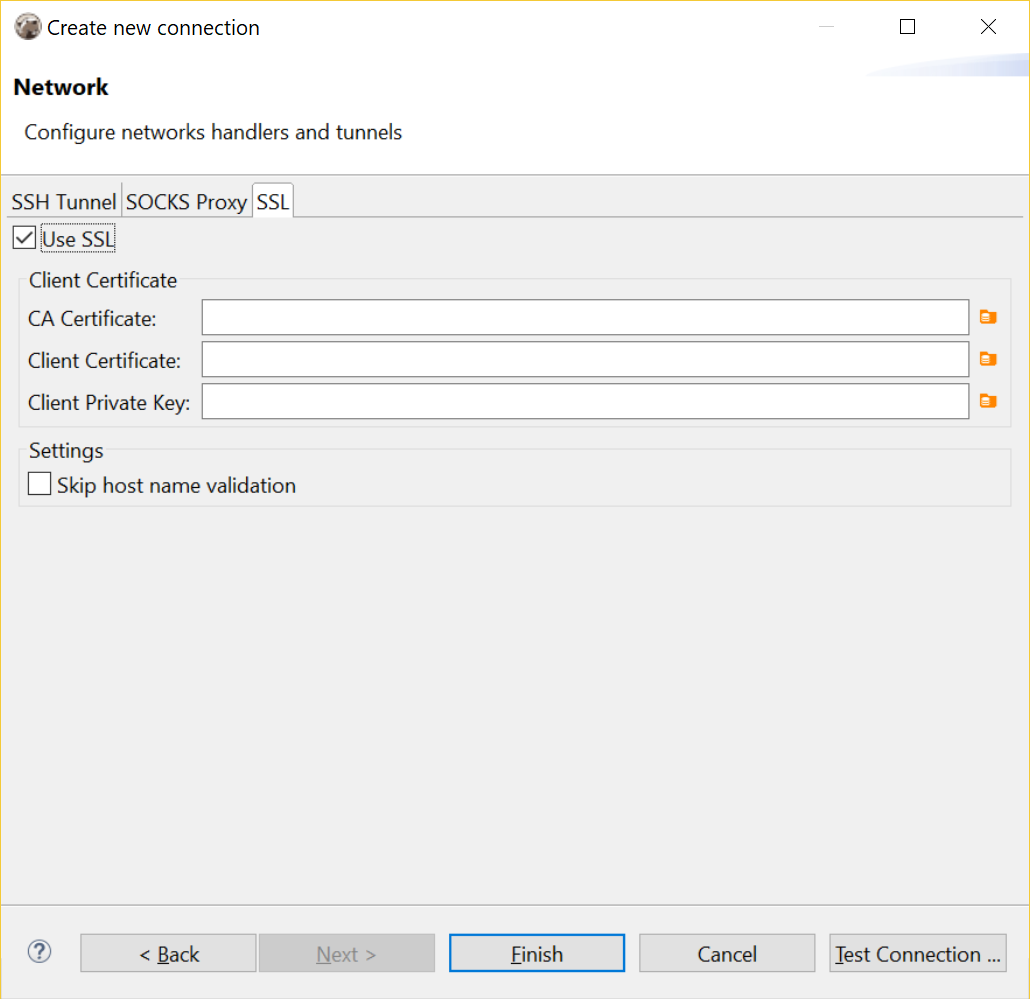Cancel the connection wizard
This screenshot has width=1030, height=999.
(x=727, y=952)
